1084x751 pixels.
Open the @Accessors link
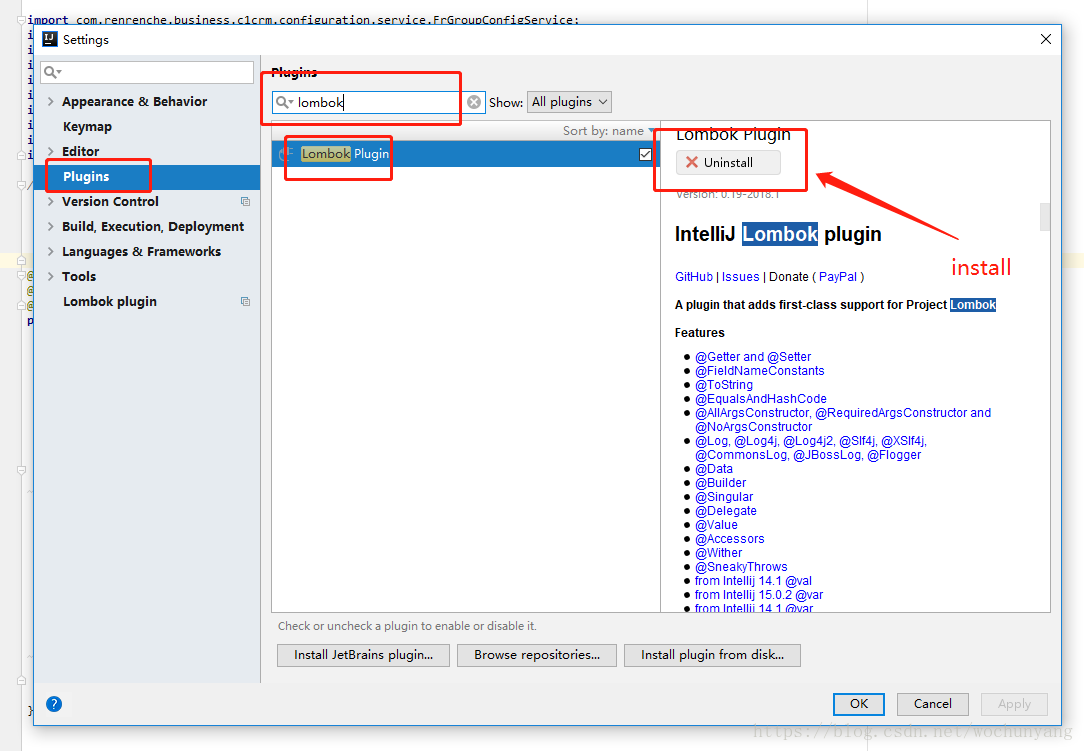(x=729, y=539)
